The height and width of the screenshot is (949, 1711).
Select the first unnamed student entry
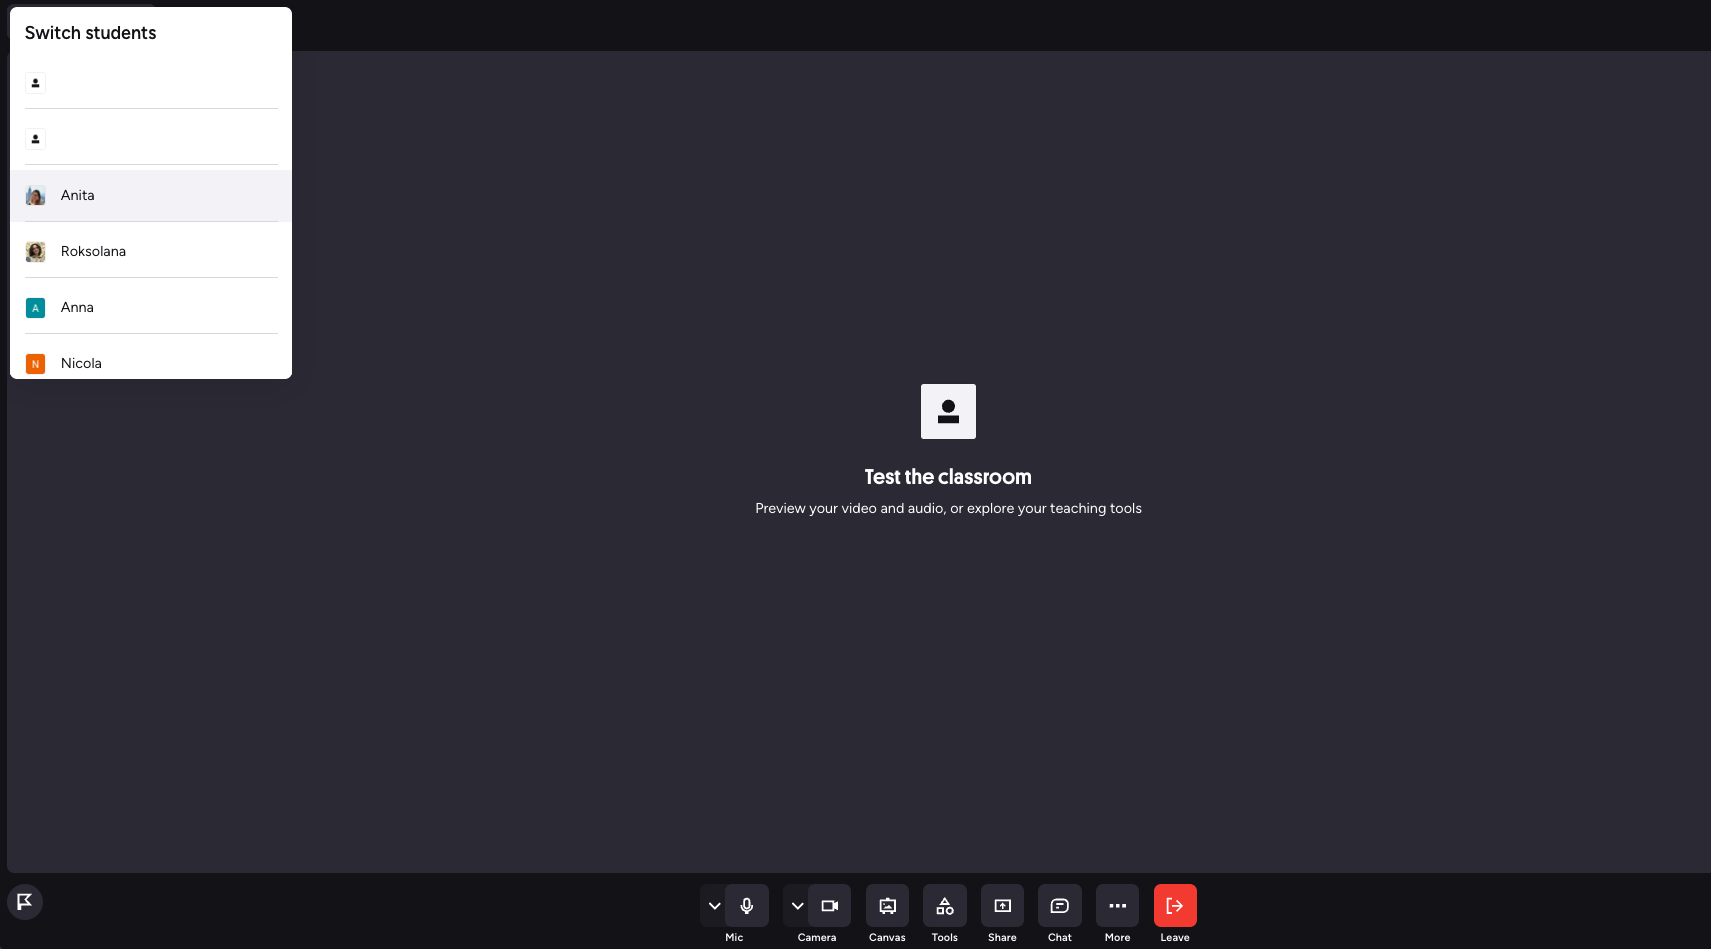click(x=150, y=84)
